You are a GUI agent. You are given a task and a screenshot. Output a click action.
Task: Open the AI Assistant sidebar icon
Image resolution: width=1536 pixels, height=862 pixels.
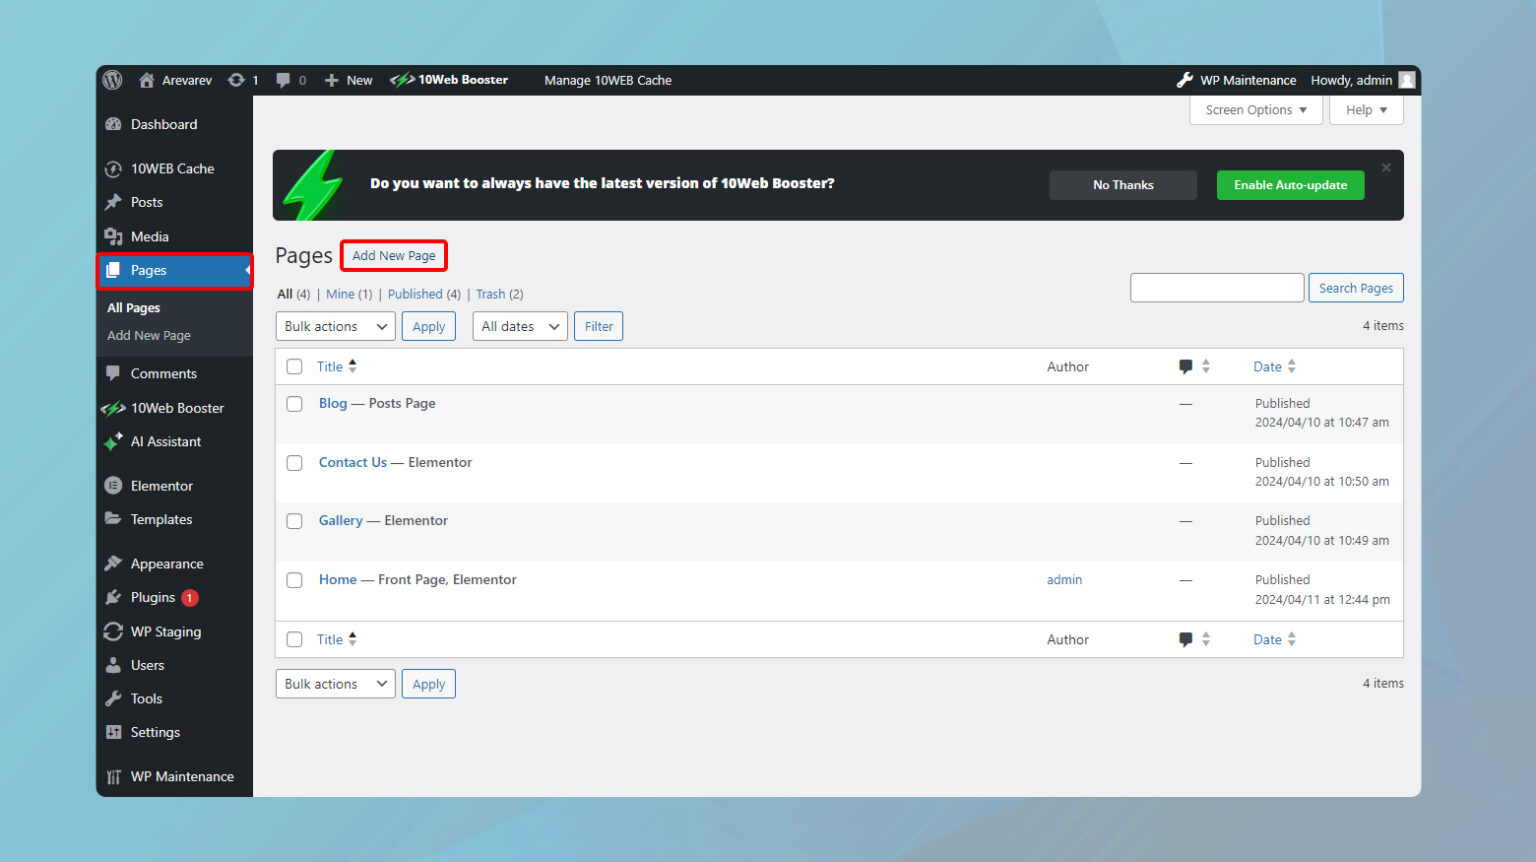(112, 441)
